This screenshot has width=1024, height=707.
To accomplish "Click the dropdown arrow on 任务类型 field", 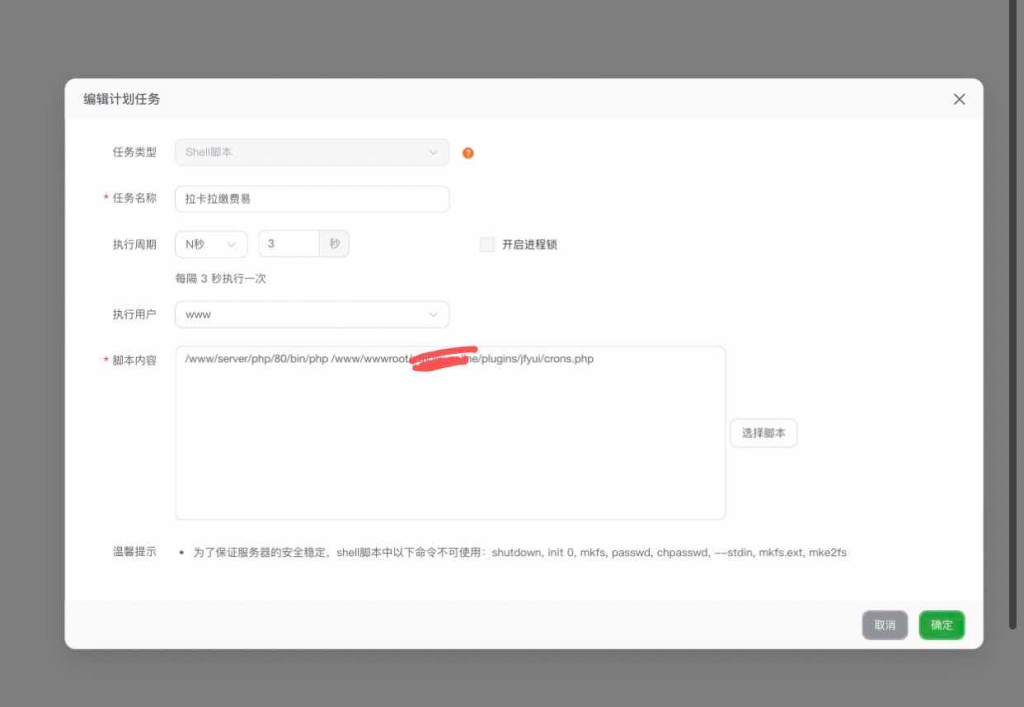I will (433, 152).
